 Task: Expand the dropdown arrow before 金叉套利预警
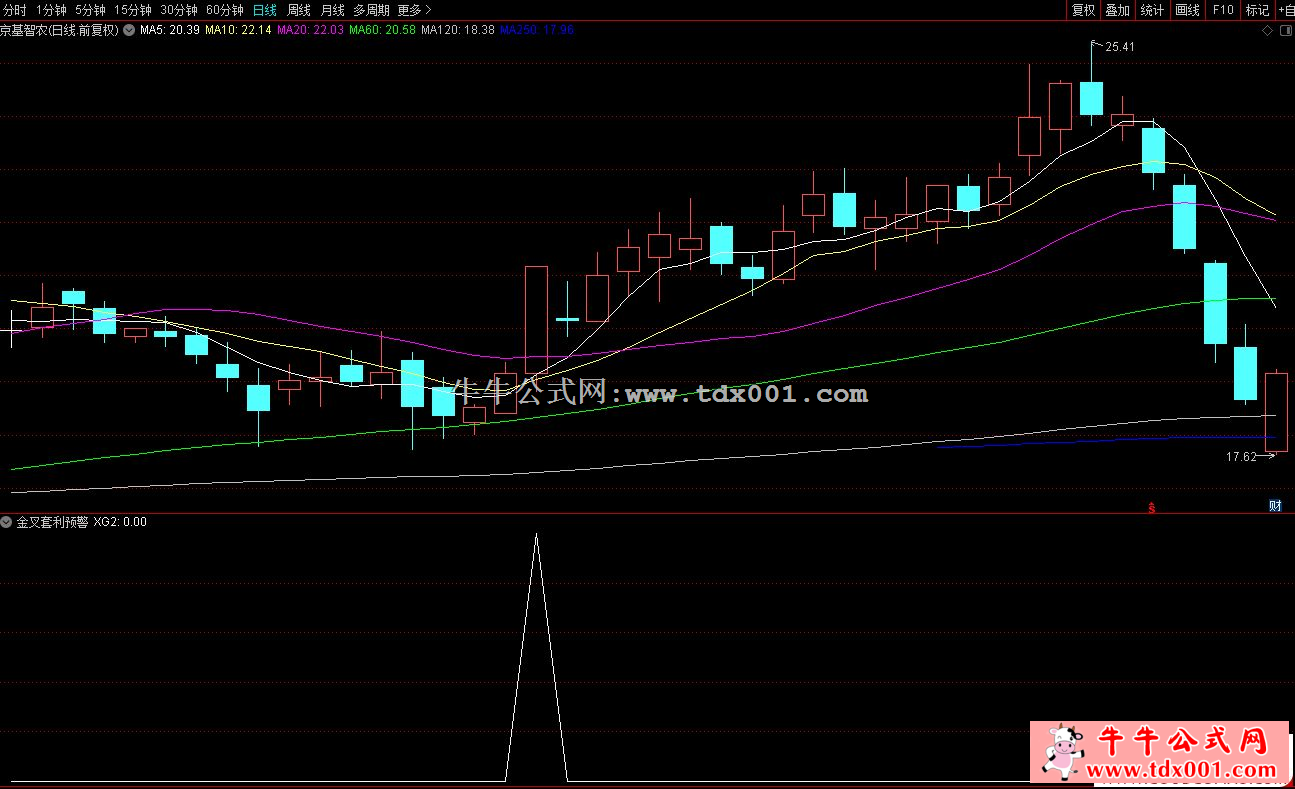click(7, 522)
